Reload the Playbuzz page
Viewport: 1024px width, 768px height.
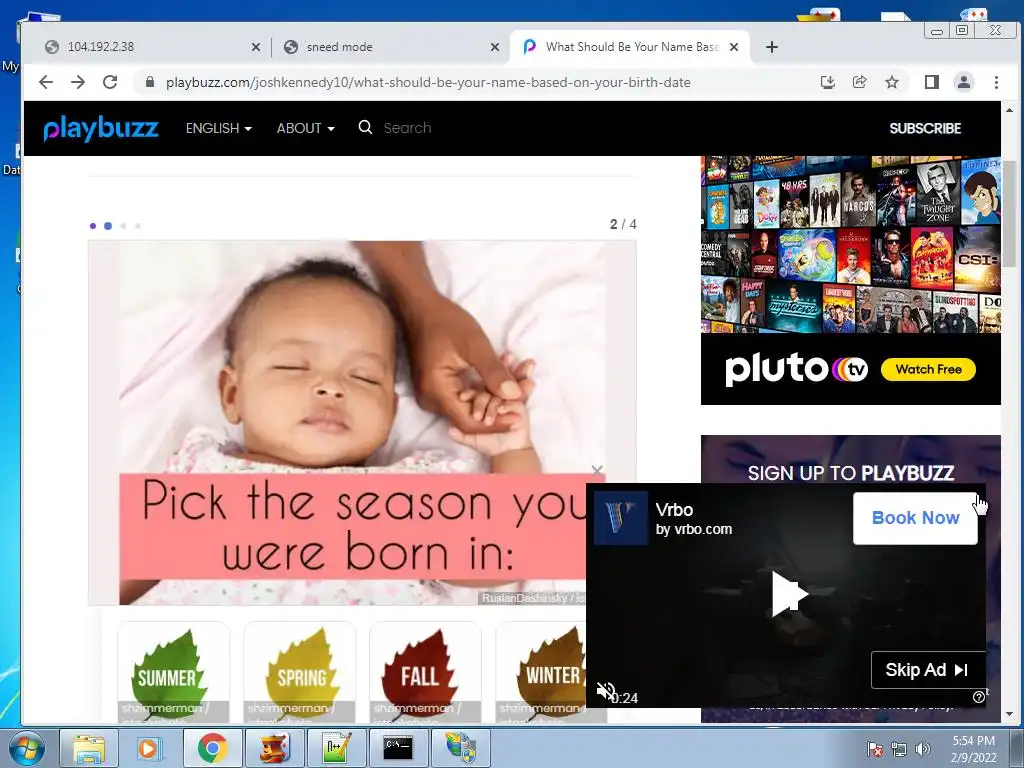110,82
